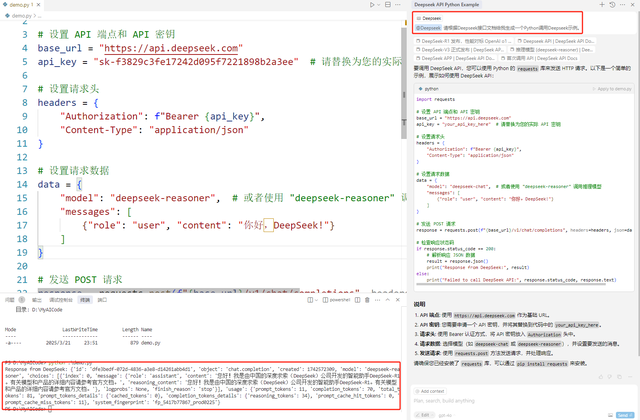The image size is (640, 420).
Task: Start a new chat with the plus icon
Action: (602, 4)
